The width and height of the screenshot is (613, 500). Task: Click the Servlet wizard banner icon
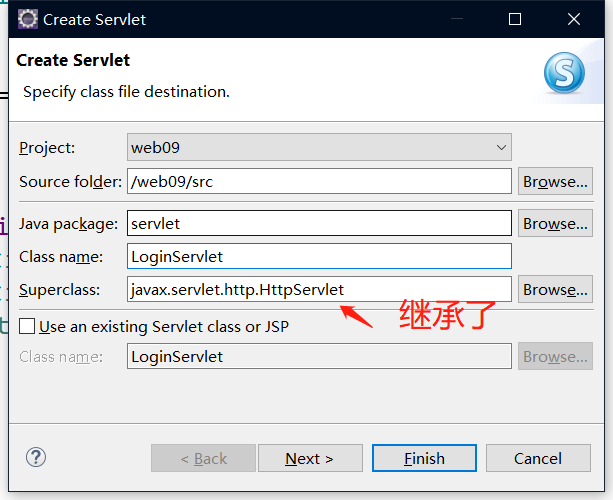coord(563,71)
